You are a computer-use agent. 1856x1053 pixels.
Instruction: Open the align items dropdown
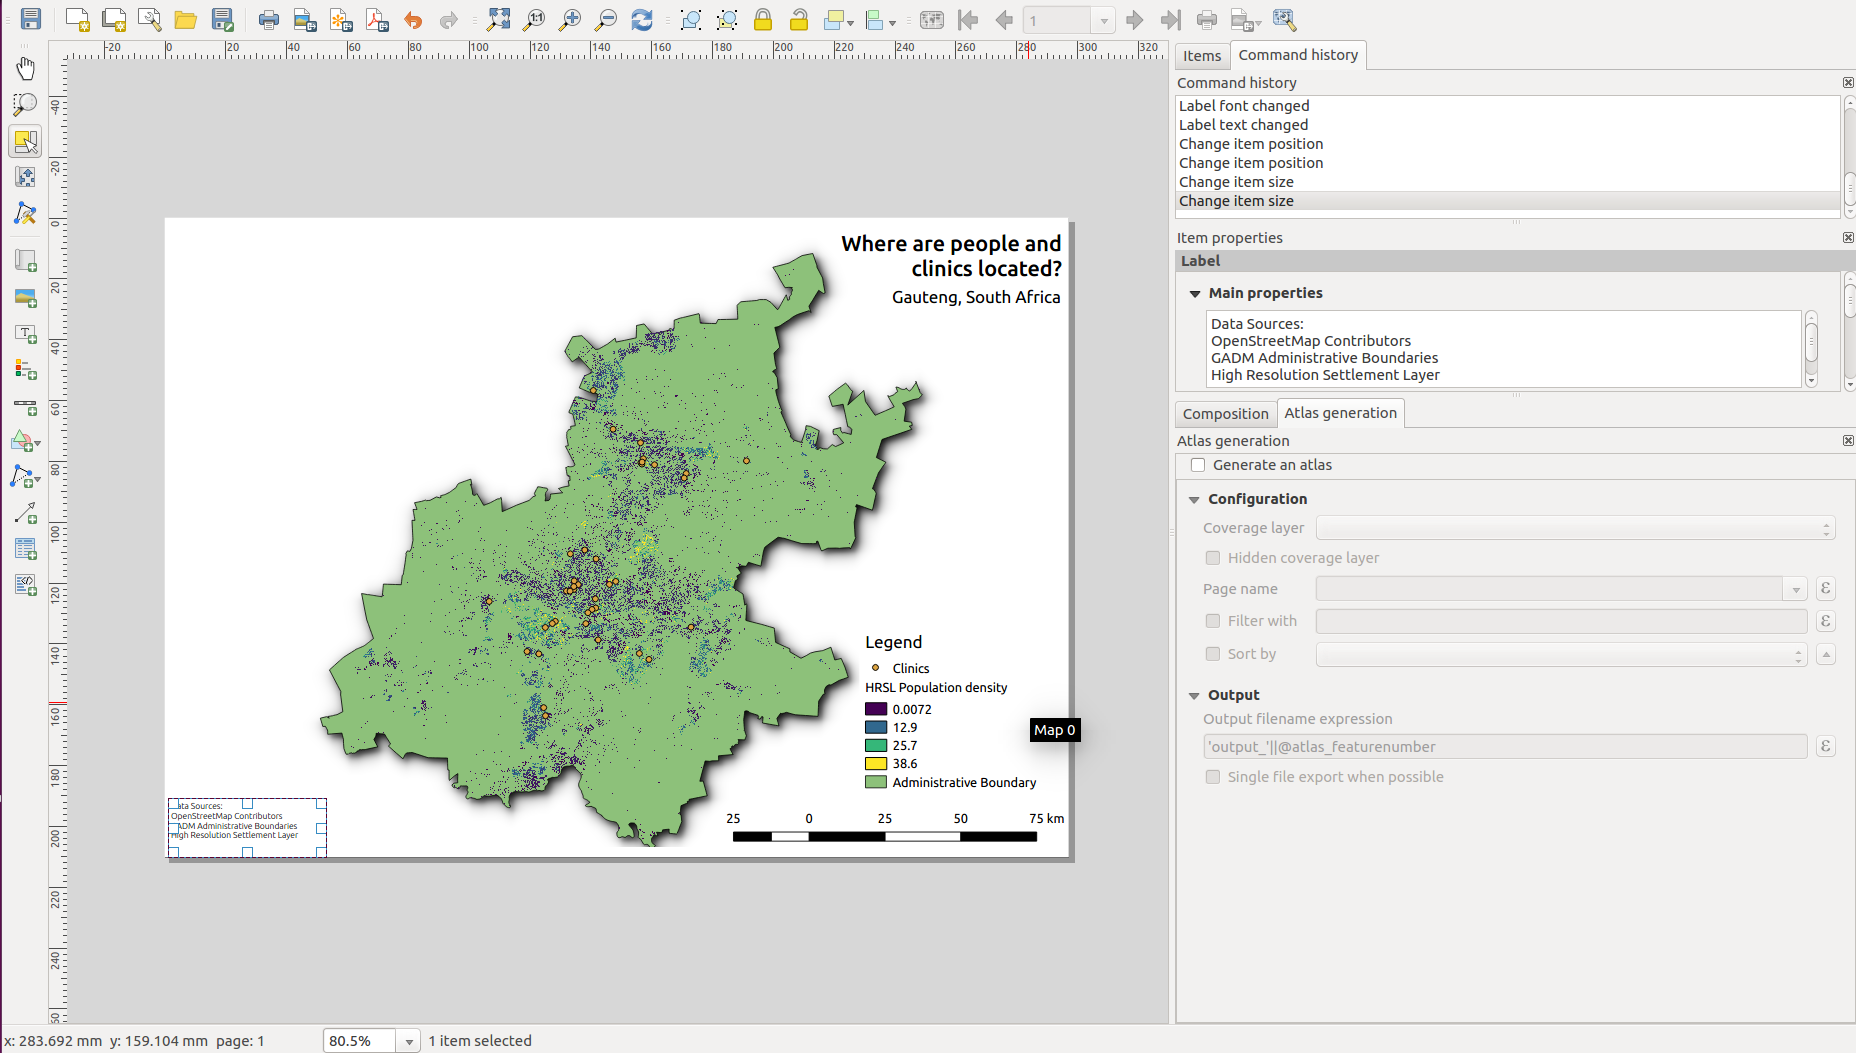892,21
